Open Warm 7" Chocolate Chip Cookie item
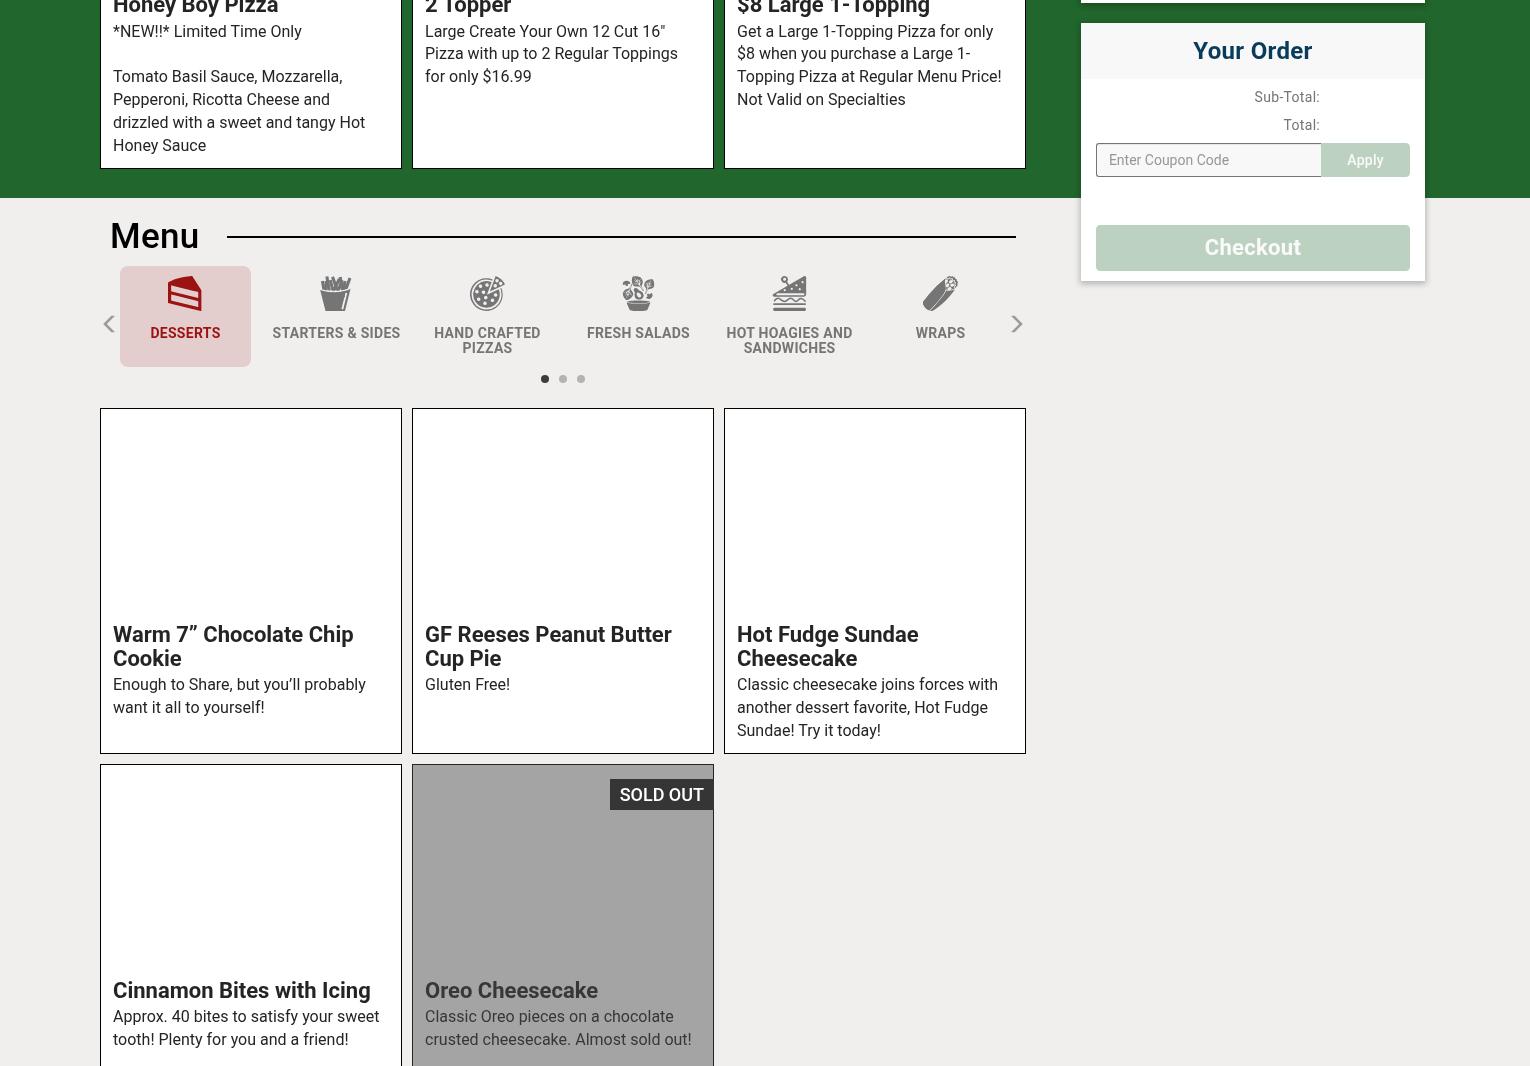1530x1066 pixels. 250,580
